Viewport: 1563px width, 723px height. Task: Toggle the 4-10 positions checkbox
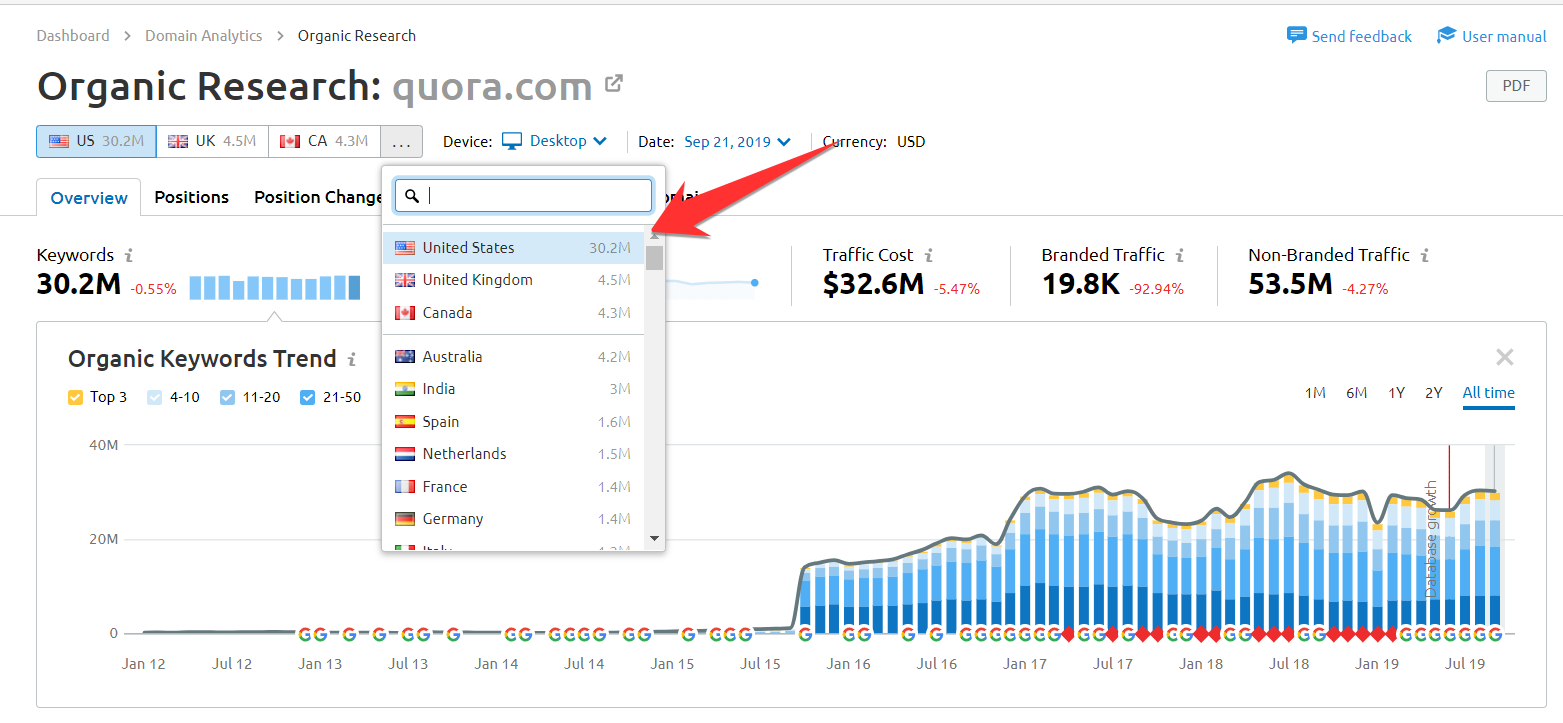pos(155,397)
